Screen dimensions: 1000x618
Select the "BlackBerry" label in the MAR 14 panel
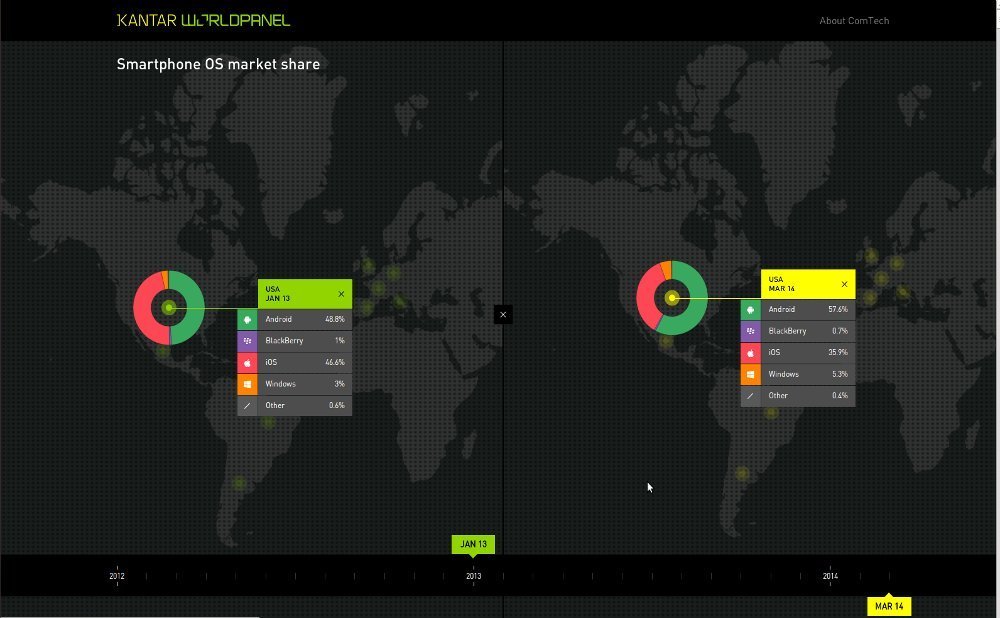788,331
